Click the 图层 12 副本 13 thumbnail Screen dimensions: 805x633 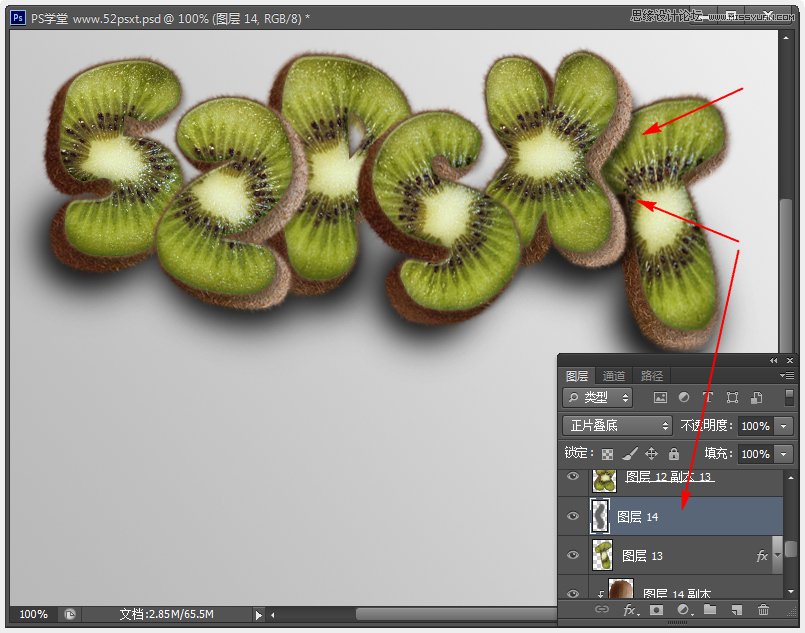tap(604, 481)
